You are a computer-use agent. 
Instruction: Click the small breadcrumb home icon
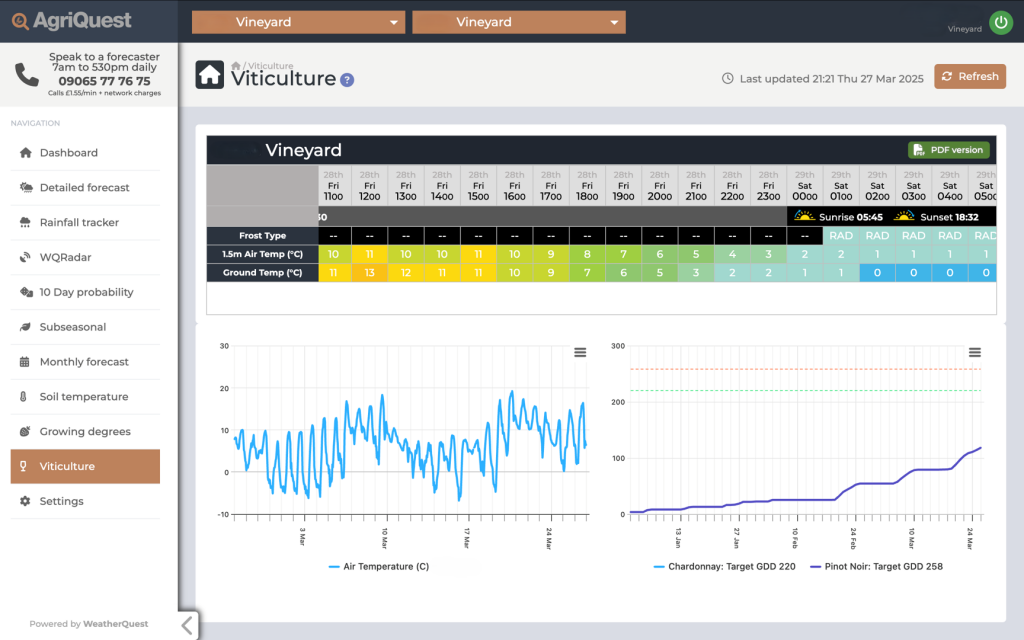[236, 66]
